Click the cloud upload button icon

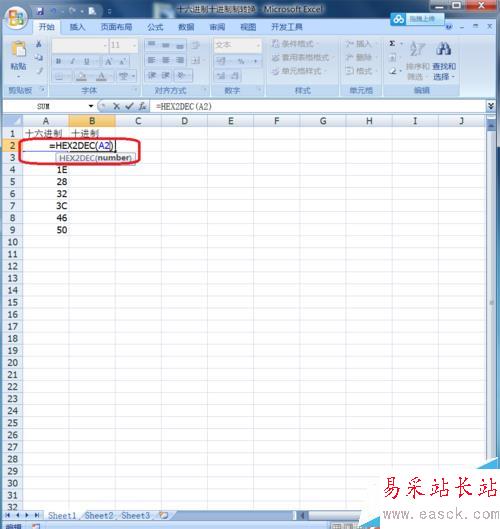click(398, 19)
